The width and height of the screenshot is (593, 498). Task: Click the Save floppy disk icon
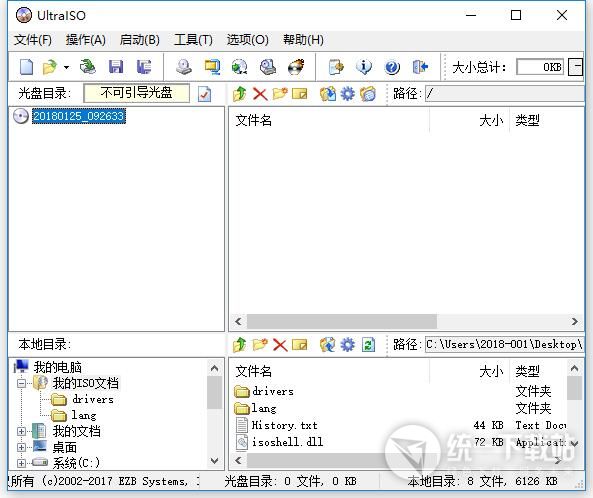coord(116,67)
